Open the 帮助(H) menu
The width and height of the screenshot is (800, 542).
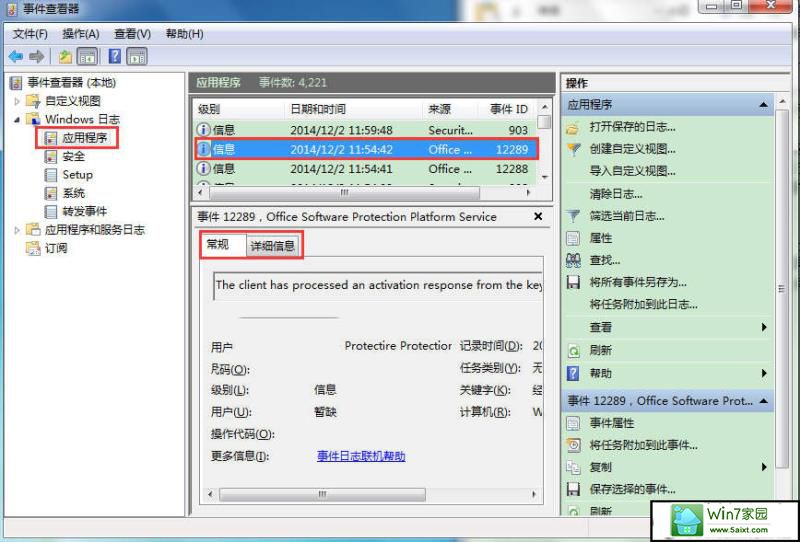184,34
